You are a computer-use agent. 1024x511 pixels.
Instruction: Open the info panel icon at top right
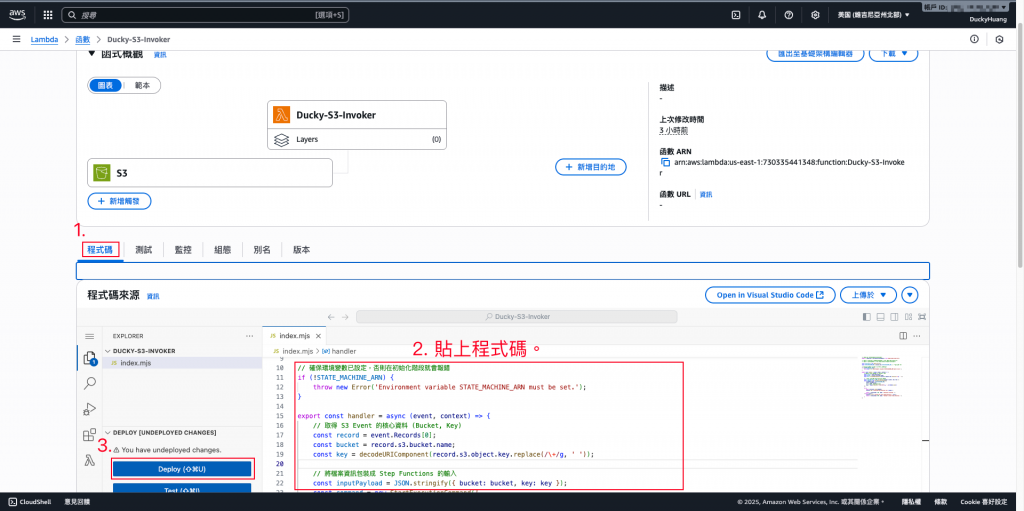974,39
